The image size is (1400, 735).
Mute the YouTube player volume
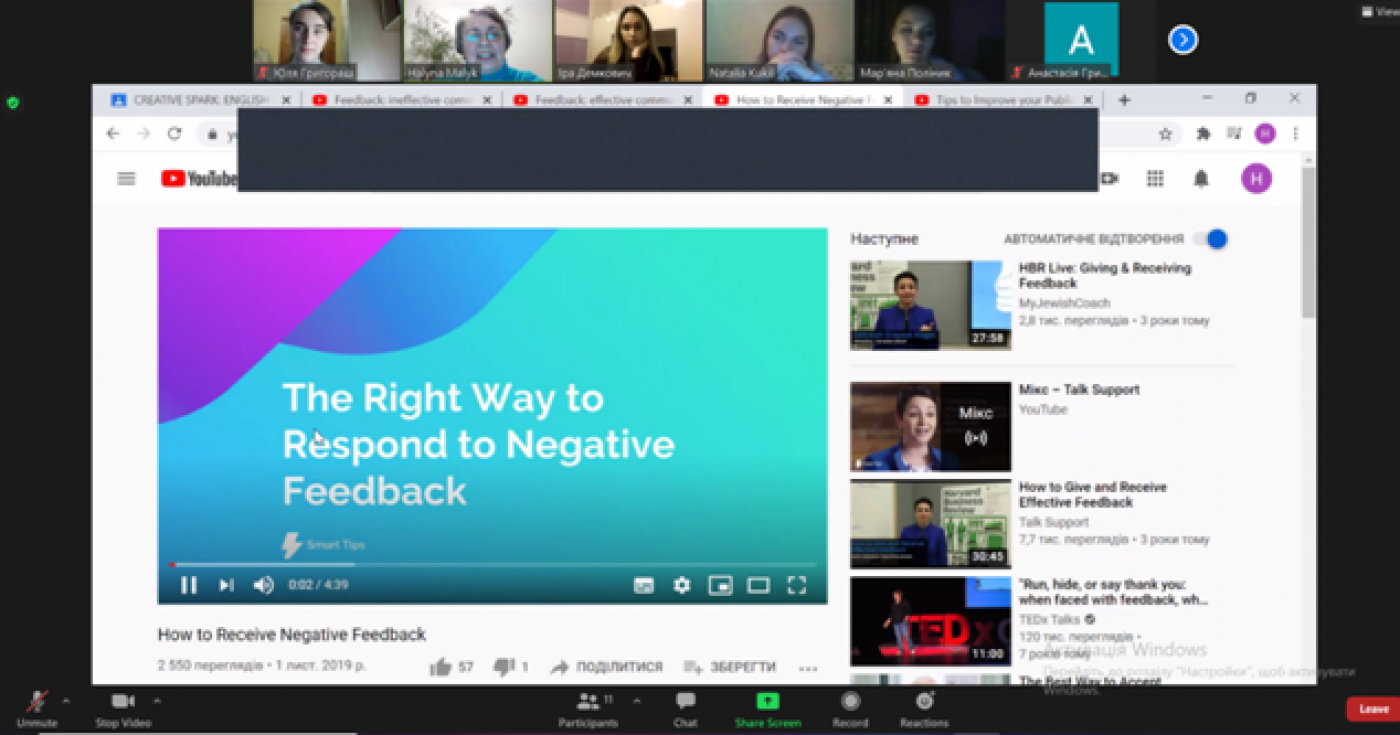click(263, 585)
